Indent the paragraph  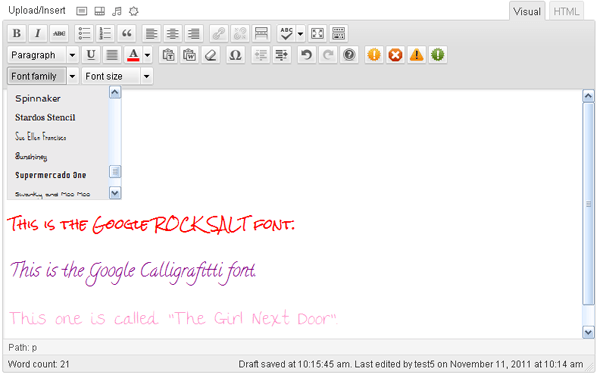282,55
